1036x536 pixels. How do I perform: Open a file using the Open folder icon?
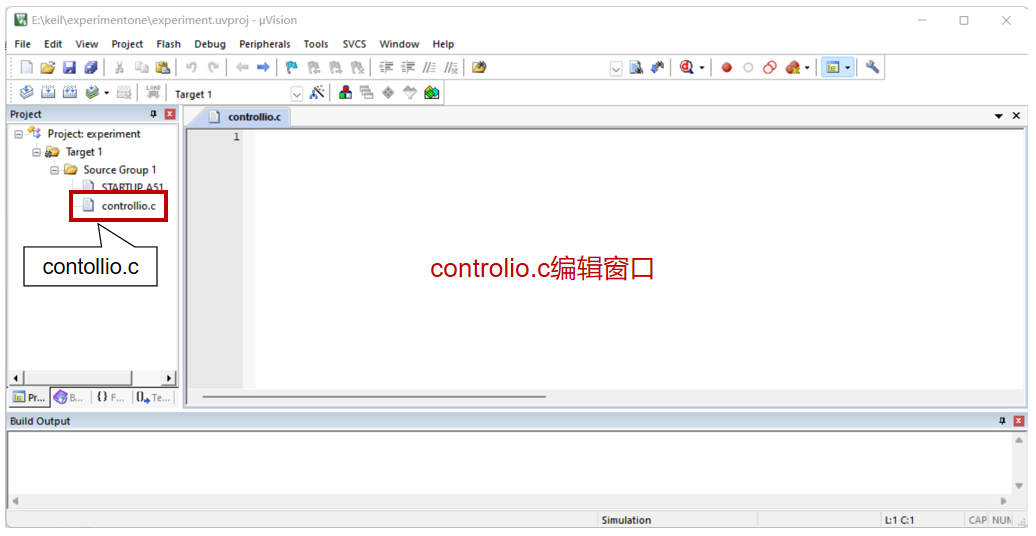pos(48,67)
